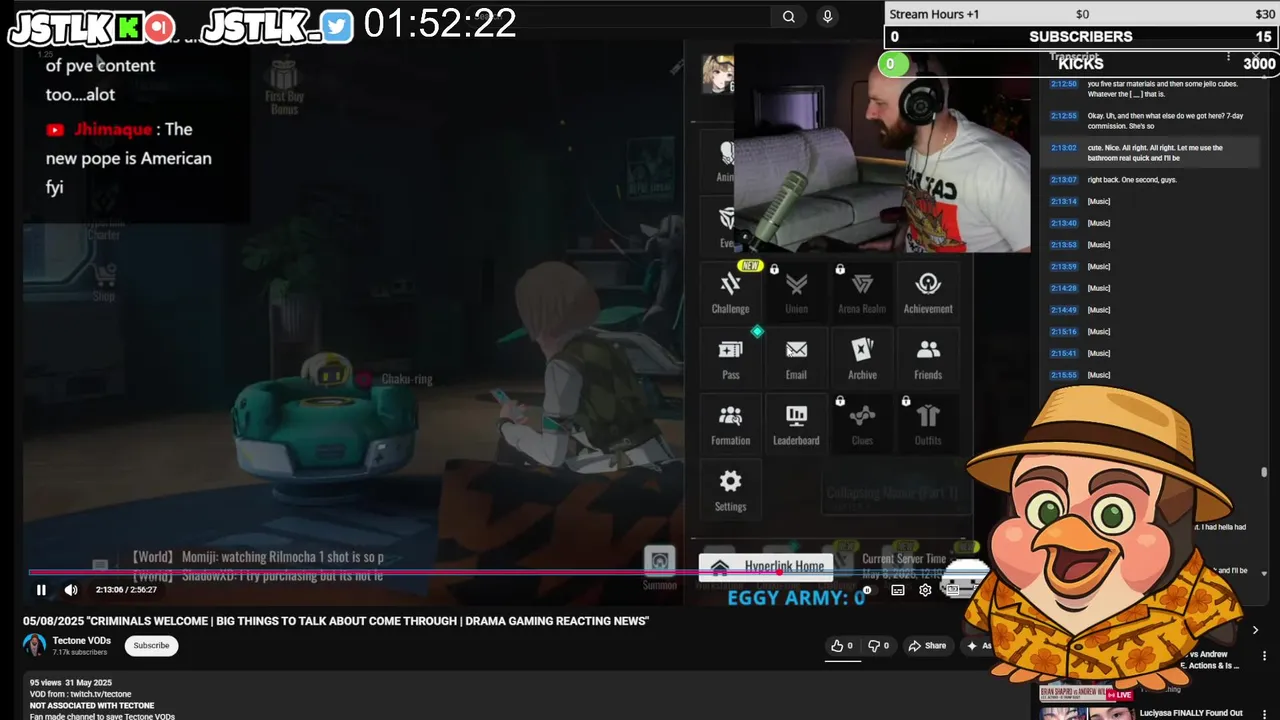Jump to transcript timestamp 2:13:53

pos(1063,245)
